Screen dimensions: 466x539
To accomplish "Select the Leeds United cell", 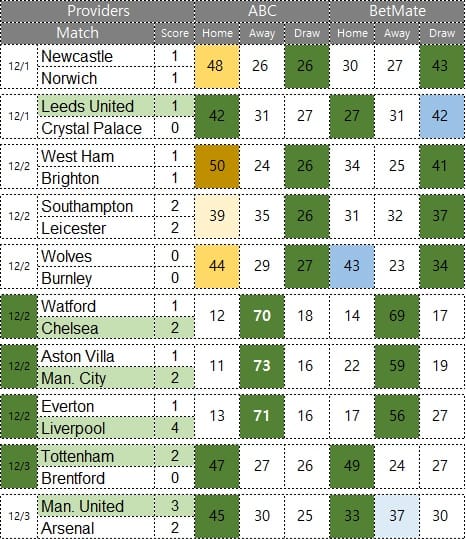I will click(96, 106).
